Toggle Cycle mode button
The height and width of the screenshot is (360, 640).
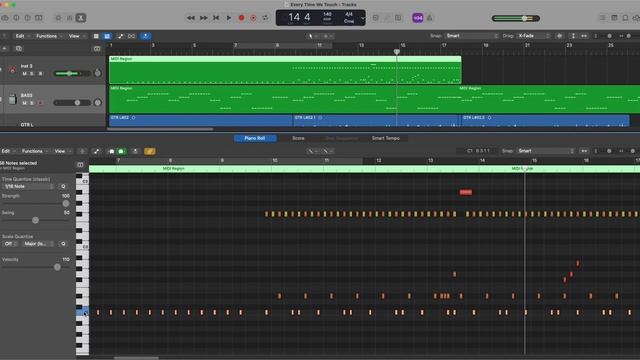265,18
